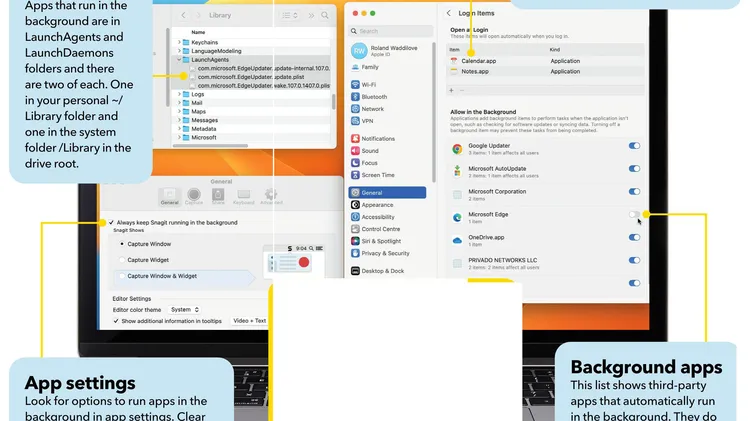This screenshot has height=421, width=750.
Task: Expand the LanguageModeling folder
Action: click(179, 51)
